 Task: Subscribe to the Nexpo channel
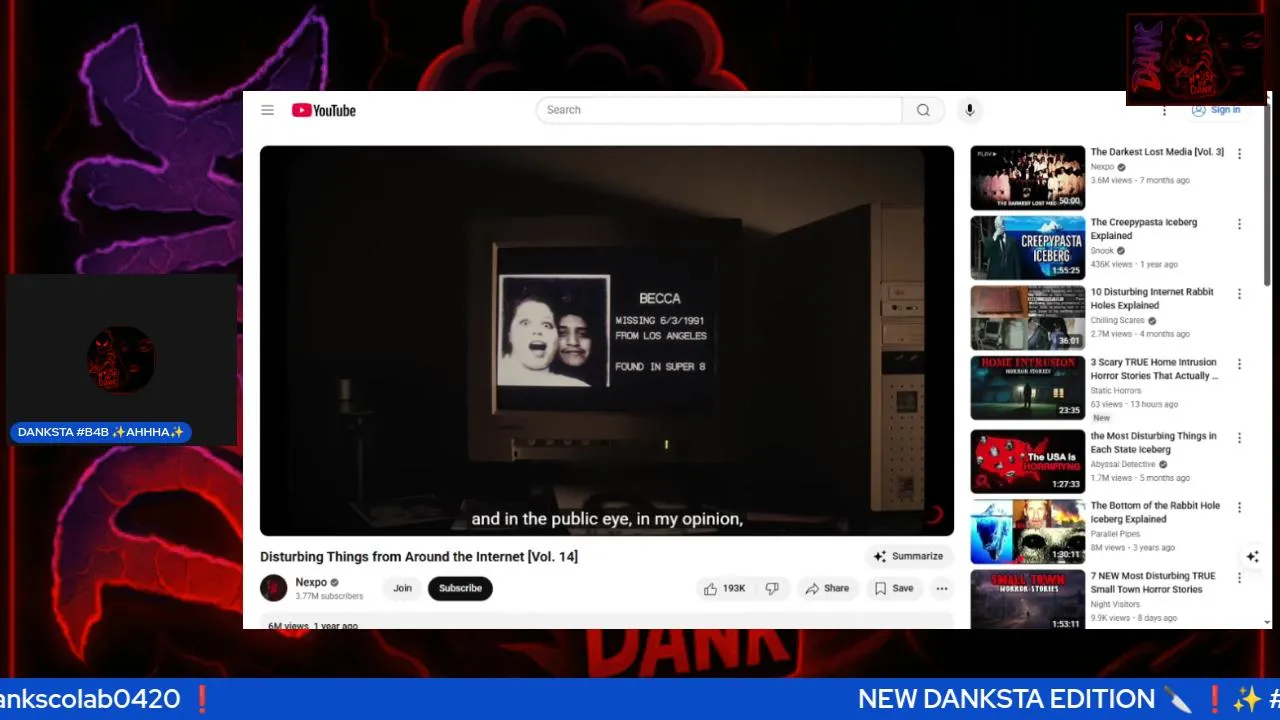(x=460, y=588)
